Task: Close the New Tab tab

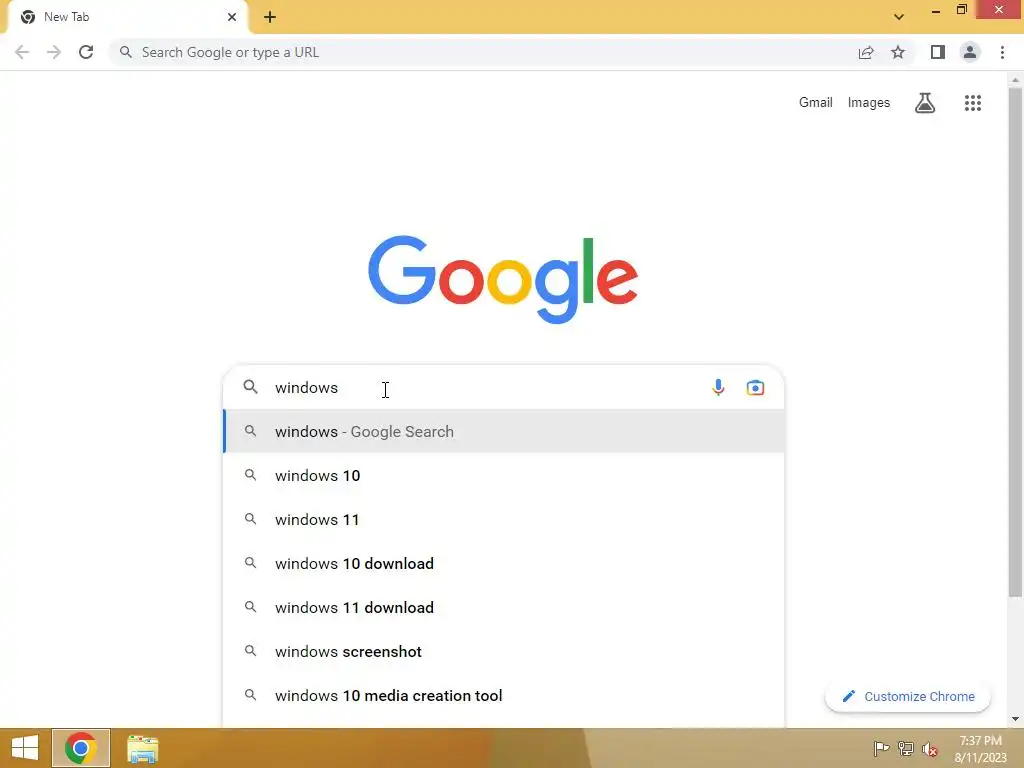Action: tap(232, 17)
